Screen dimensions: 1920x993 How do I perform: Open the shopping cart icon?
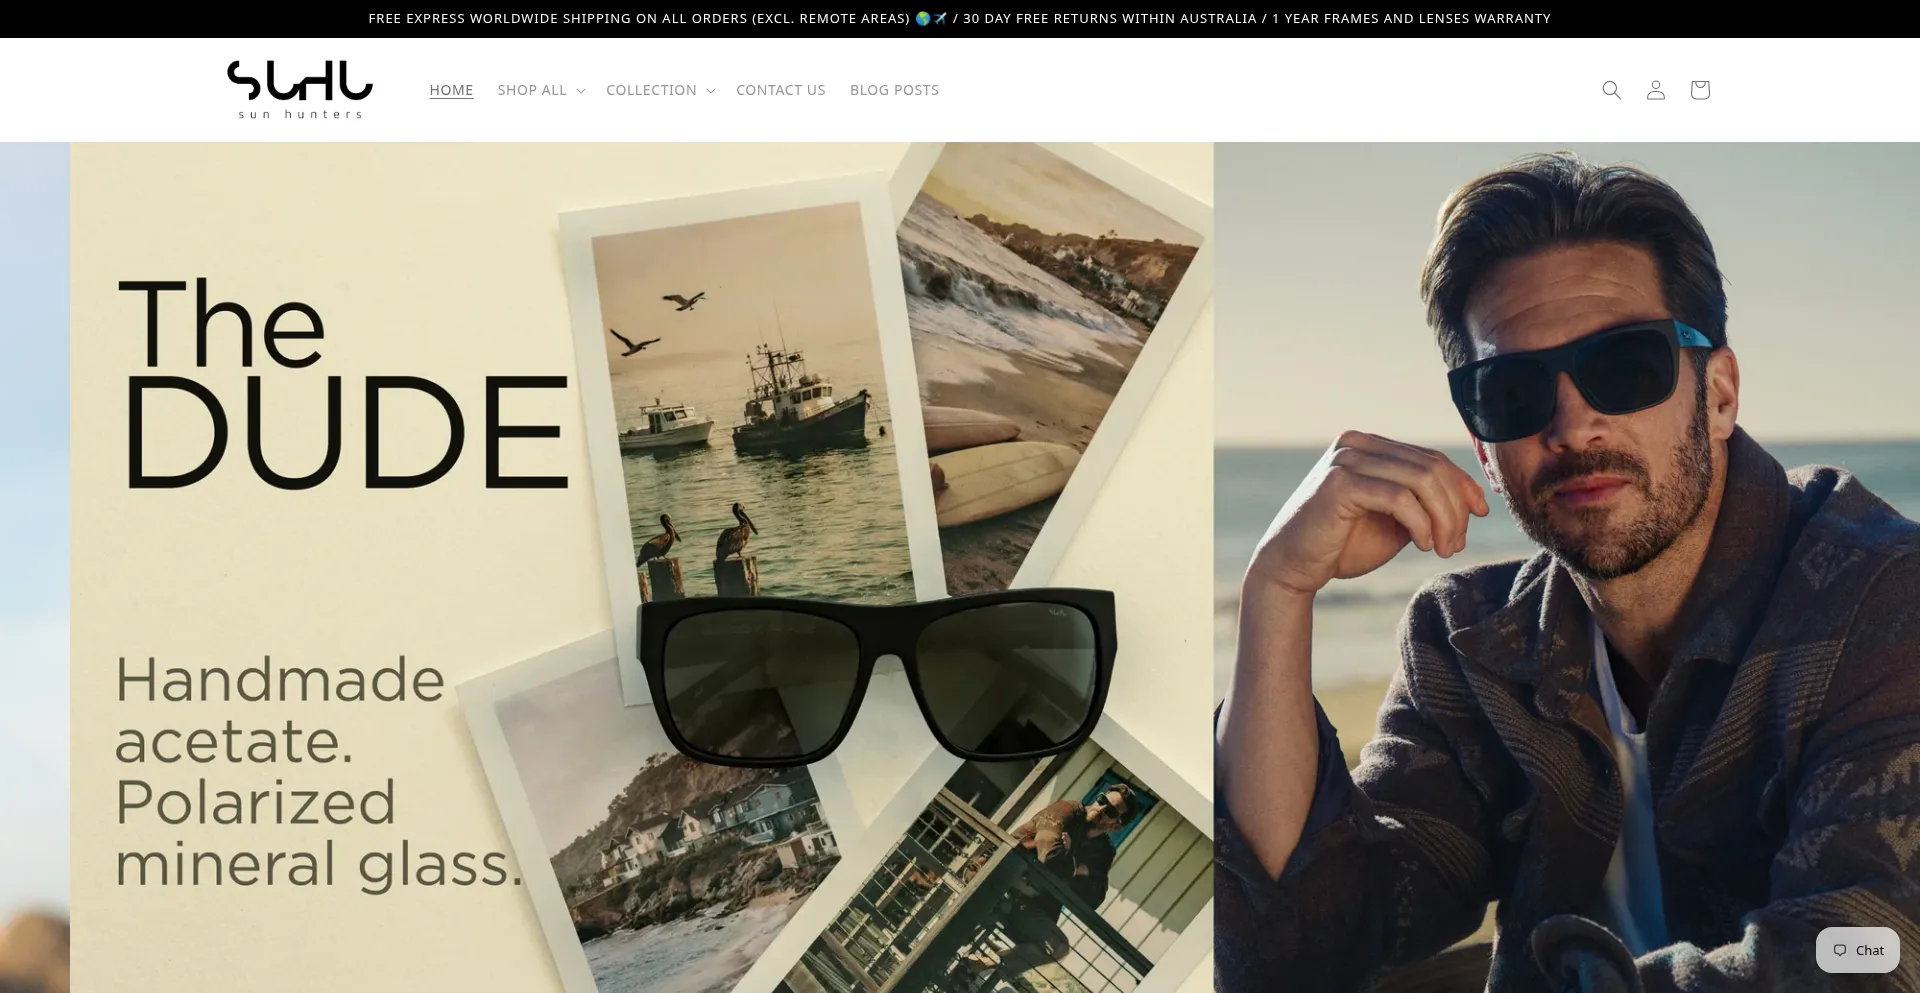tap(1700, 90)
